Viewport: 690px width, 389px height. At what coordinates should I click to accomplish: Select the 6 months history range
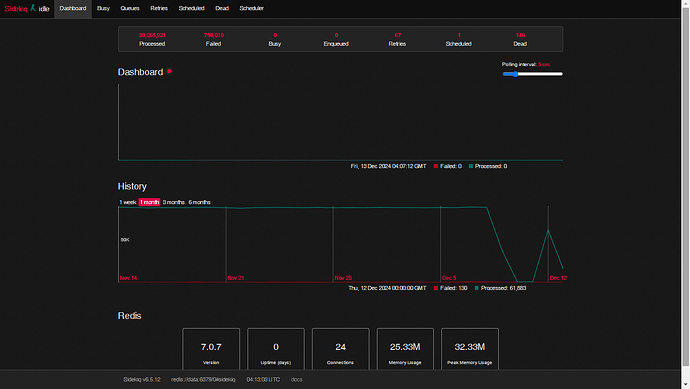[x=199, y=202]
